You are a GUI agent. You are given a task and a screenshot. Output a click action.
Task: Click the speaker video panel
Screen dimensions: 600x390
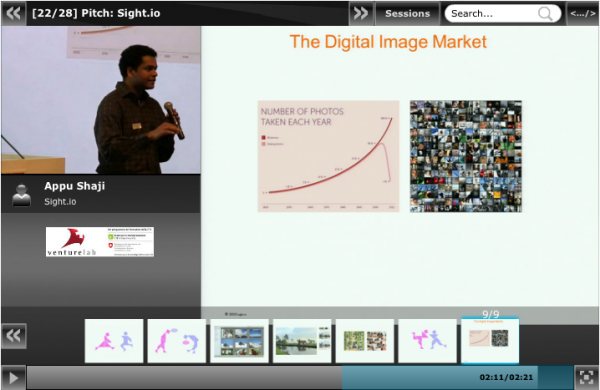[x=101, y=100]
